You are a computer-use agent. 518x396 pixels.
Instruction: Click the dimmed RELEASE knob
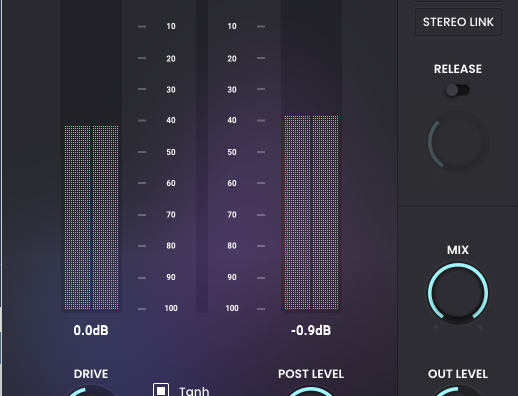click(x=458, y=142)
